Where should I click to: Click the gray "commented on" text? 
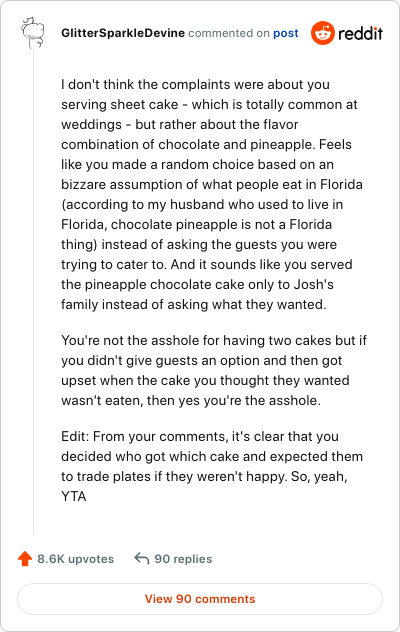[x=229, y=33]
